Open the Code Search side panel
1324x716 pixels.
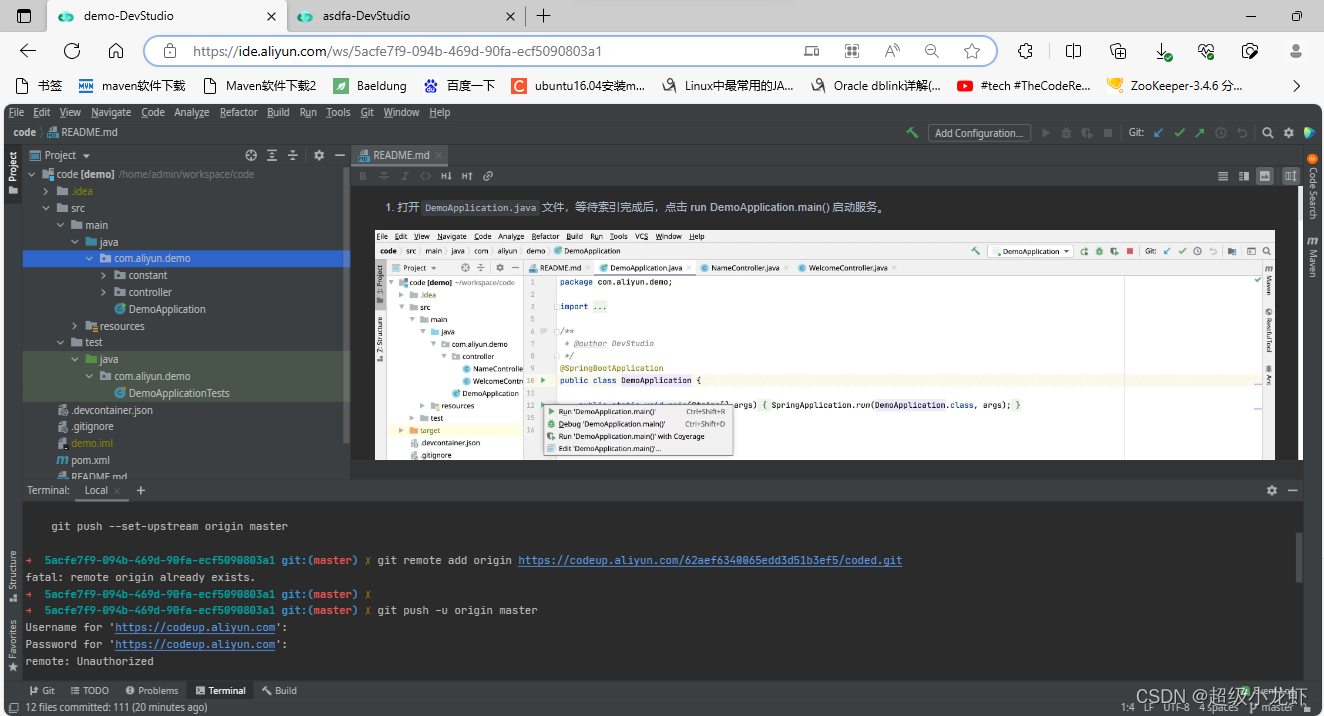tap(1312, 187)
